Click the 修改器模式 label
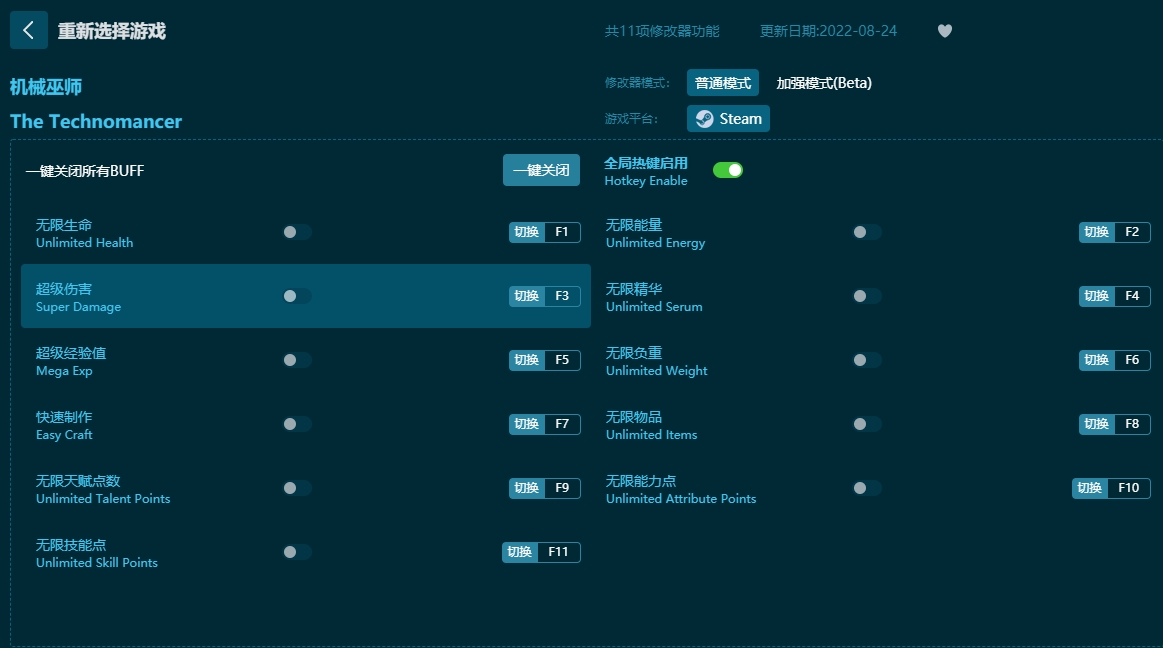1163x648 pixels. pyautogui.click(x=637, y=83)
